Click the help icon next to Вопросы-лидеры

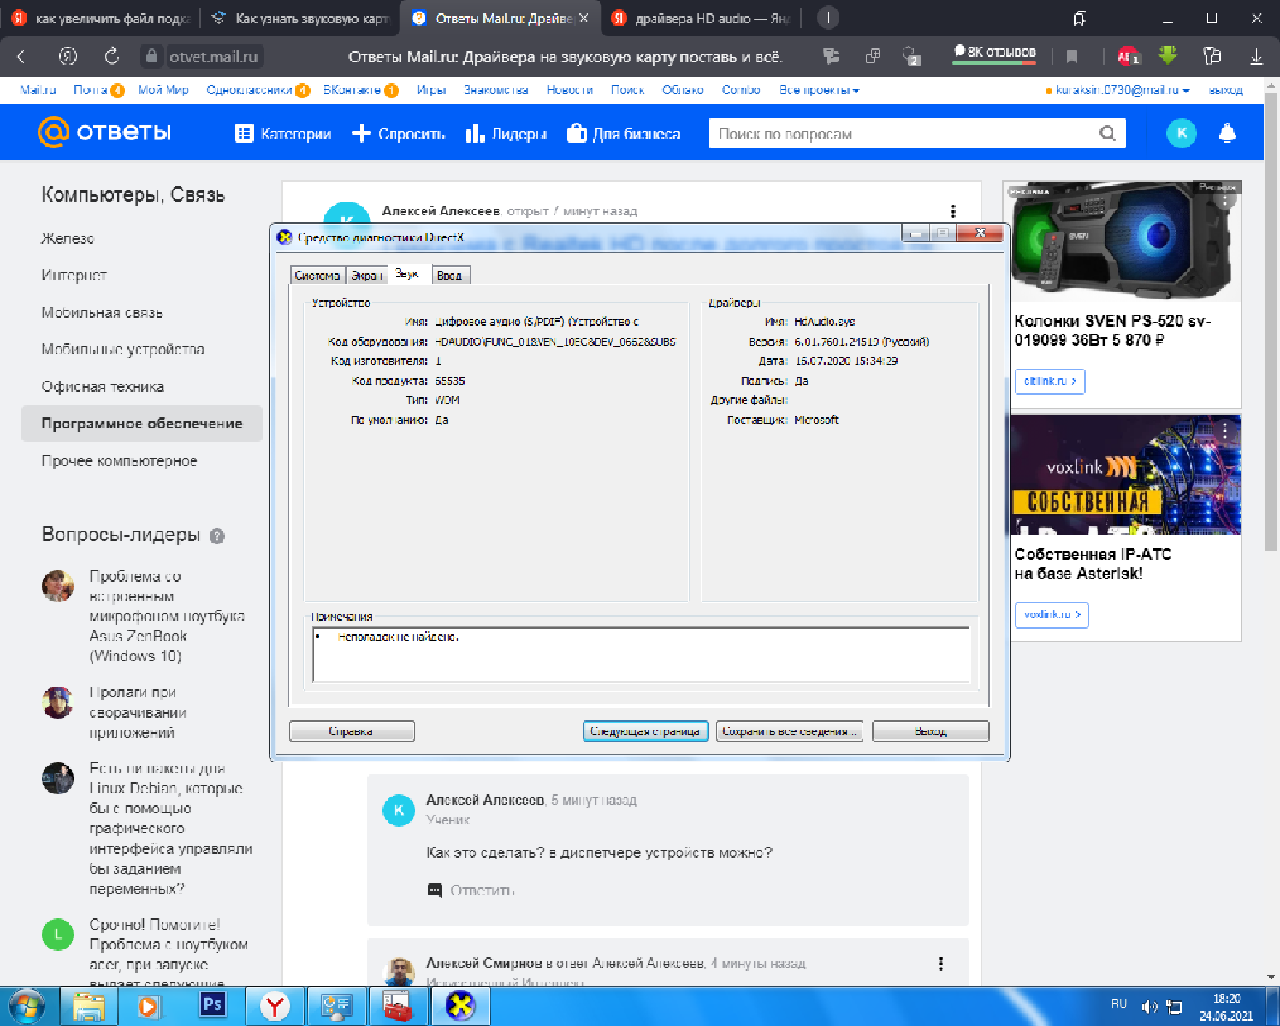217,536
